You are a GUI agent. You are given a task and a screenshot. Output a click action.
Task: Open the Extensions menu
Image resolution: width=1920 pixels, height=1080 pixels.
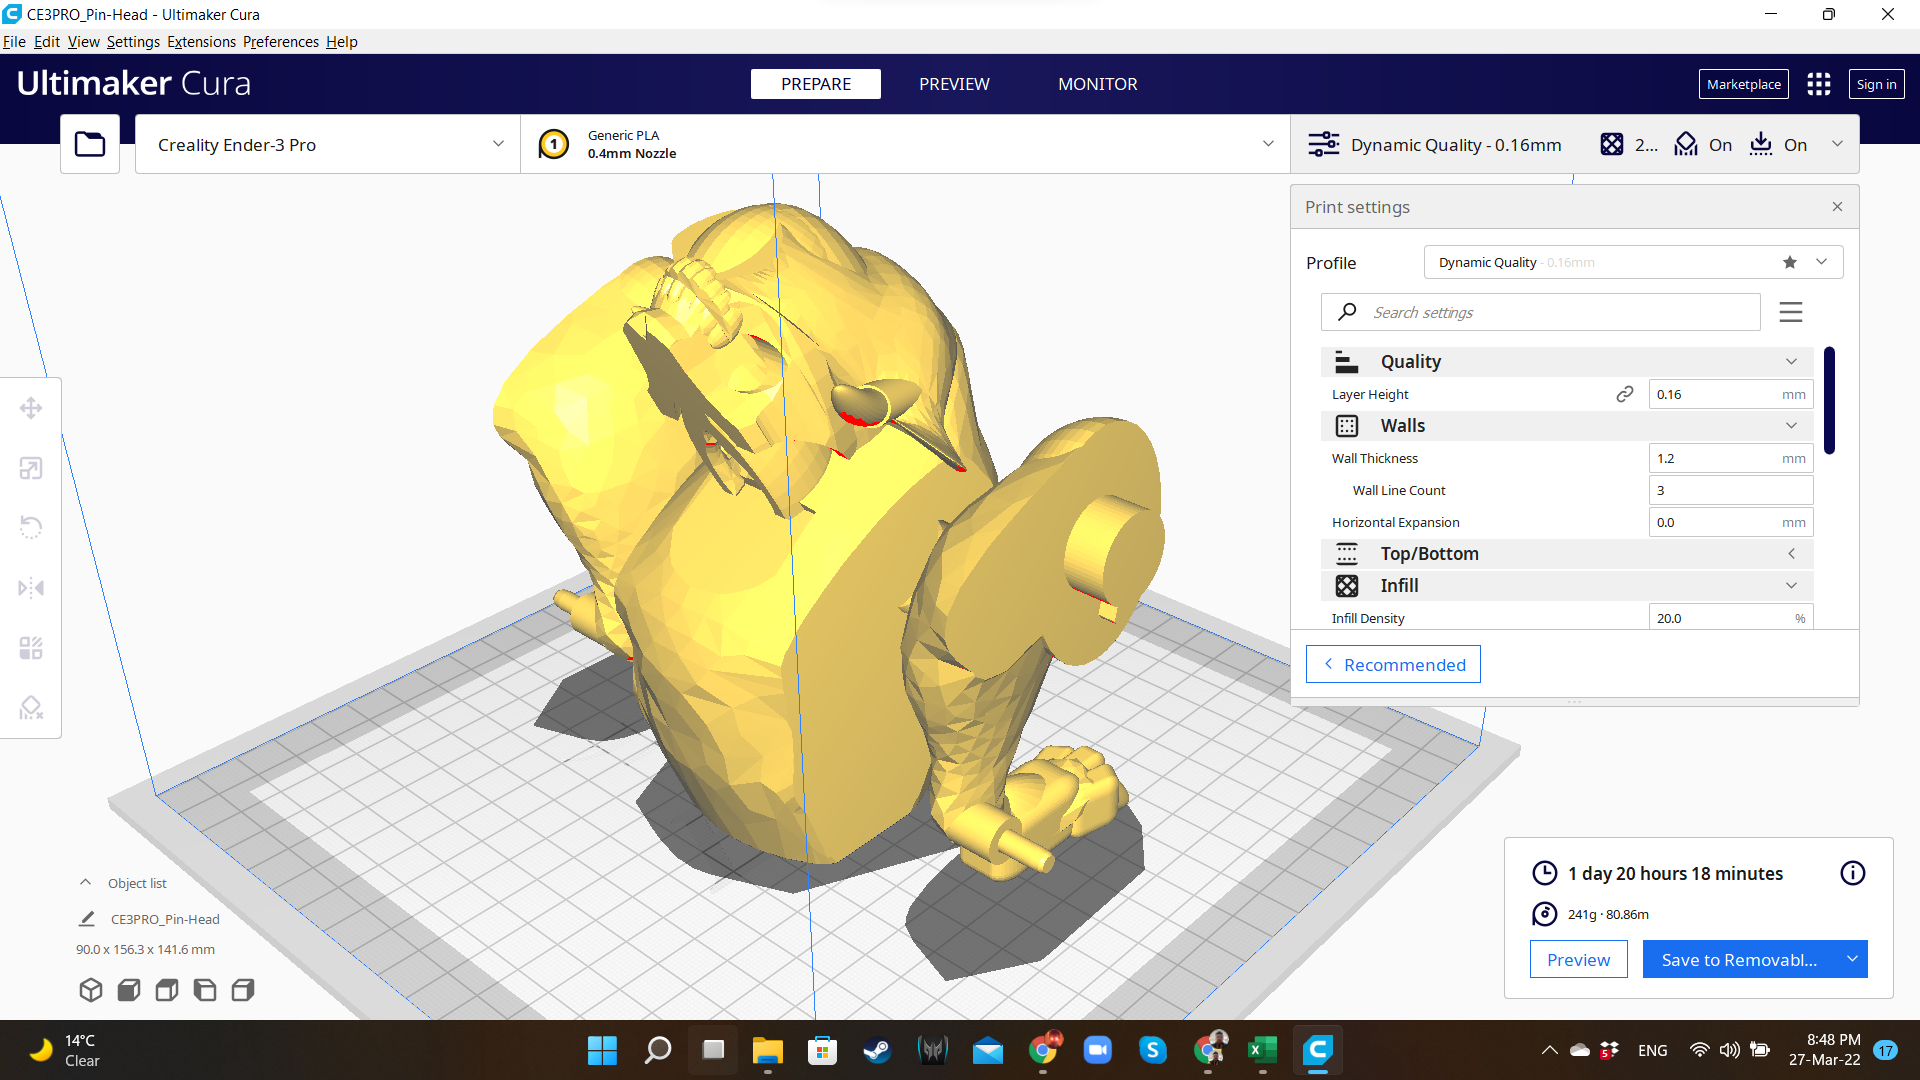pyautogui.click(x=201, y=42)
